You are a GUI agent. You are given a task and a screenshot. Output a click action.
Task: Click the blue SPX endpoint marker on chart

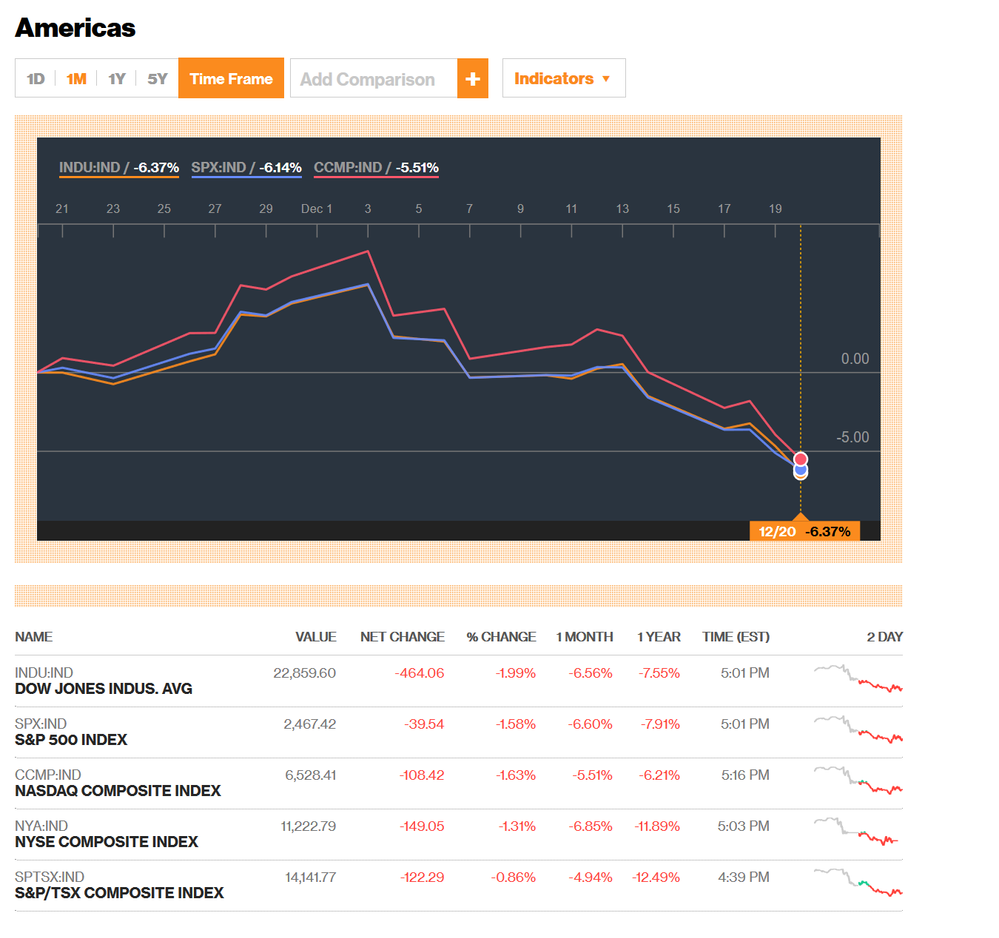800,470
